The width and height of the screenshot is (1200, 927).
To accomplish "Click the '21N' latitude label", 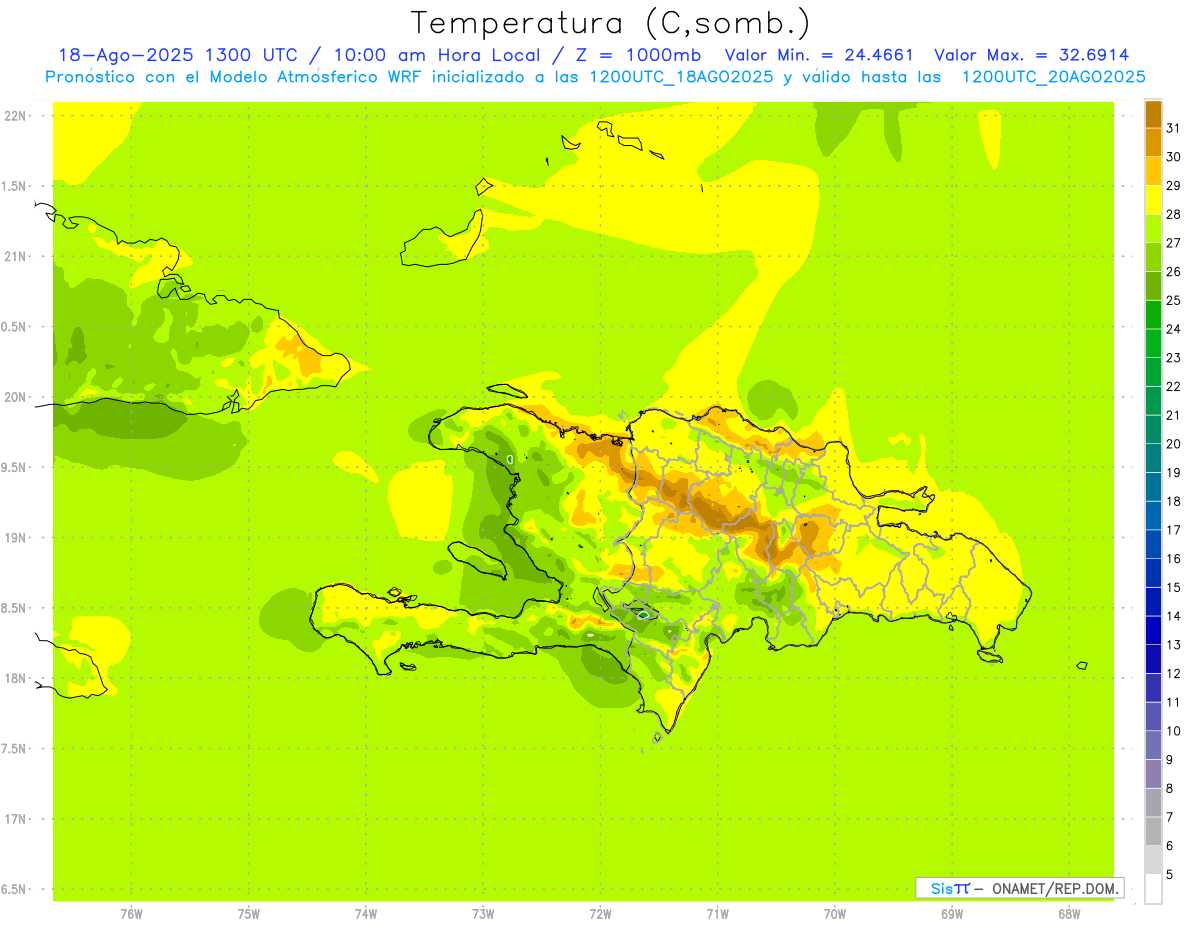I will (x=15, y=256).
